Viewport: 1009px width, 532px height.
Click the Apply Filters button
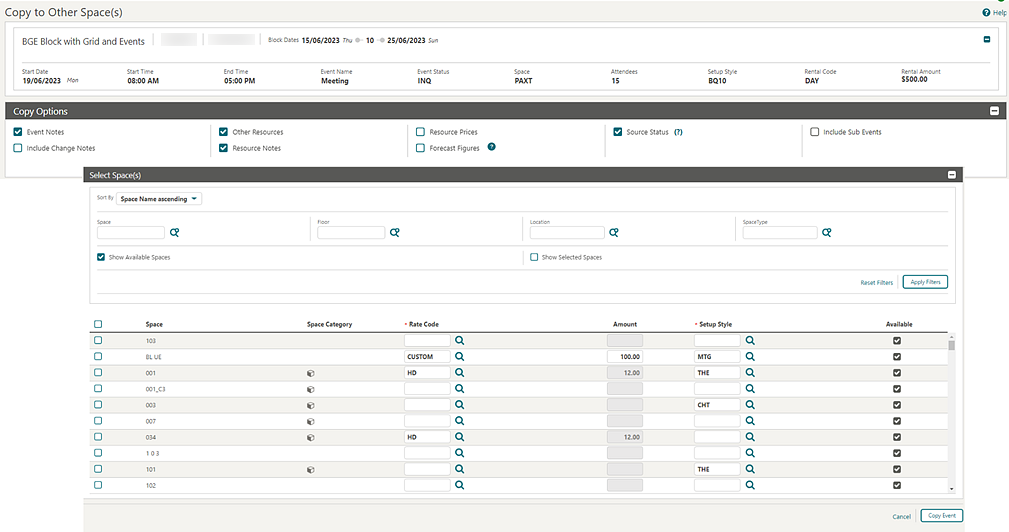click(924, 283)
